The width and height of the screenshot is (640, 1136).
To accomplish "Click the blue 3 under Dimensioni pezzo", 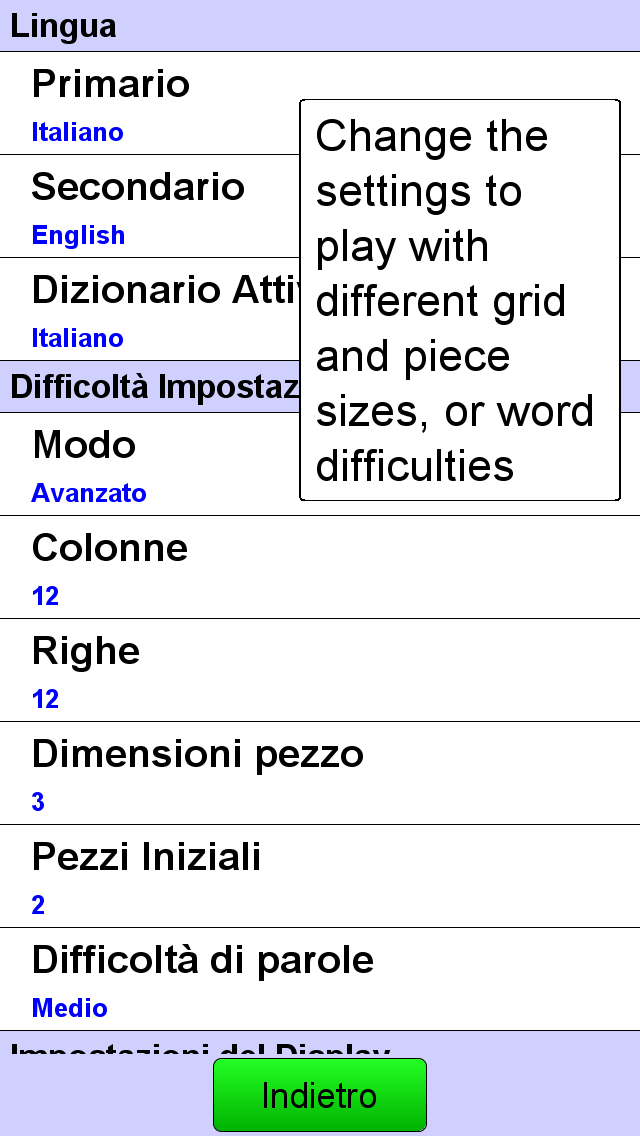I will (38, 802).
